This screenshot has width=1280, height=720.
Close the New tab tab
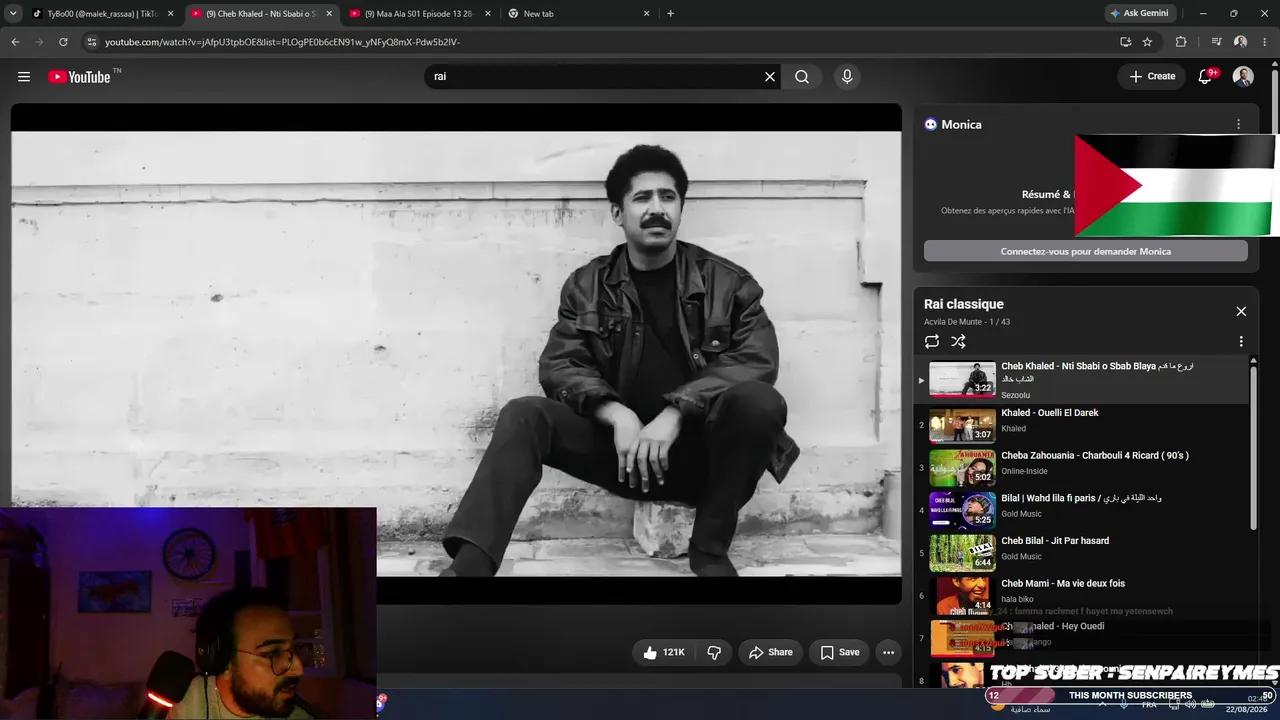click(646, 14)
